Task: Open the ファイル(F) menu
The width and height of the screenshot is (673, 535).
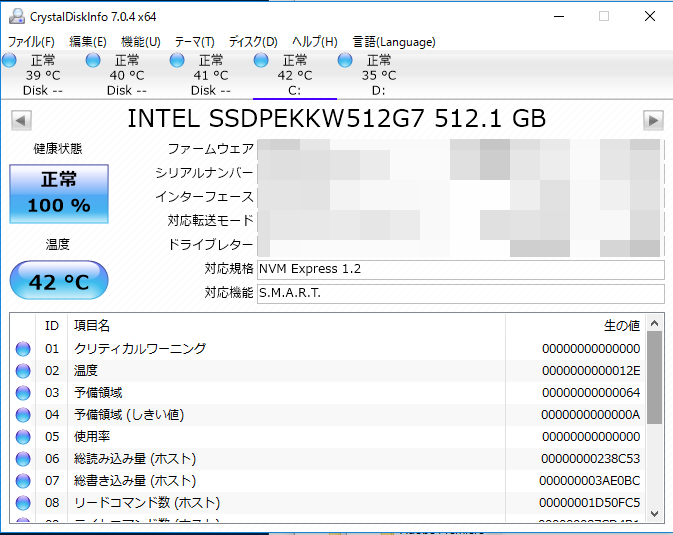Action: (31, 42)
